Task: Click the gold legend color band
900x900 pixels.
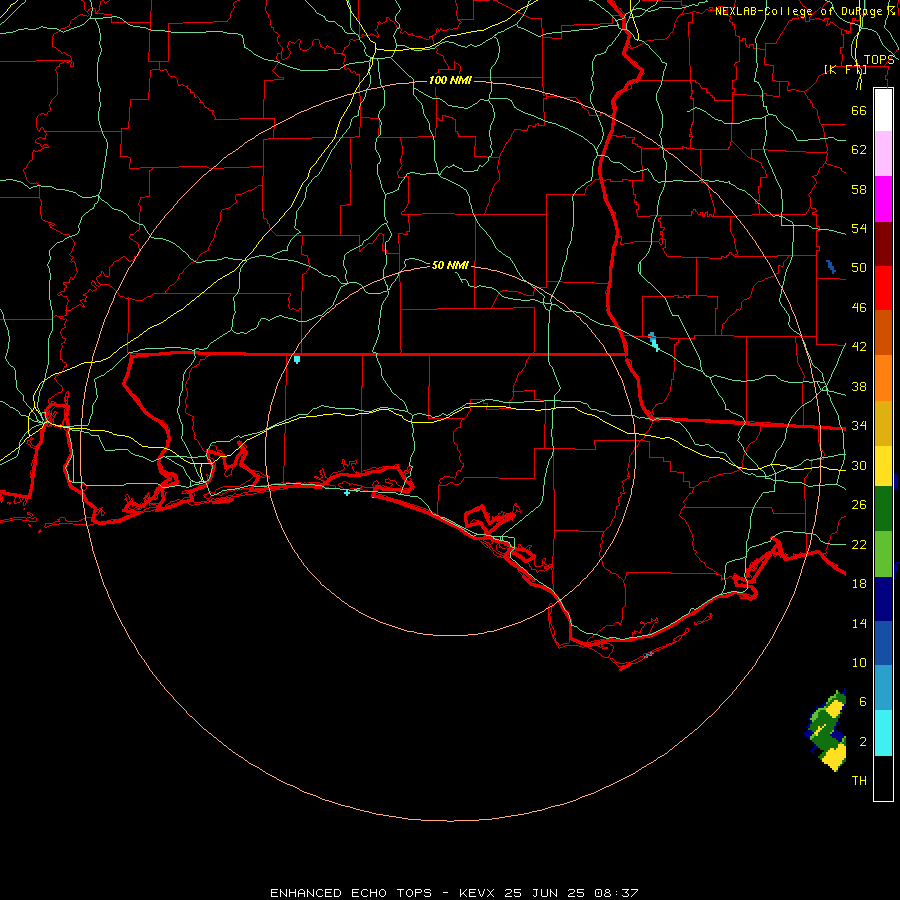Action: 883,423
